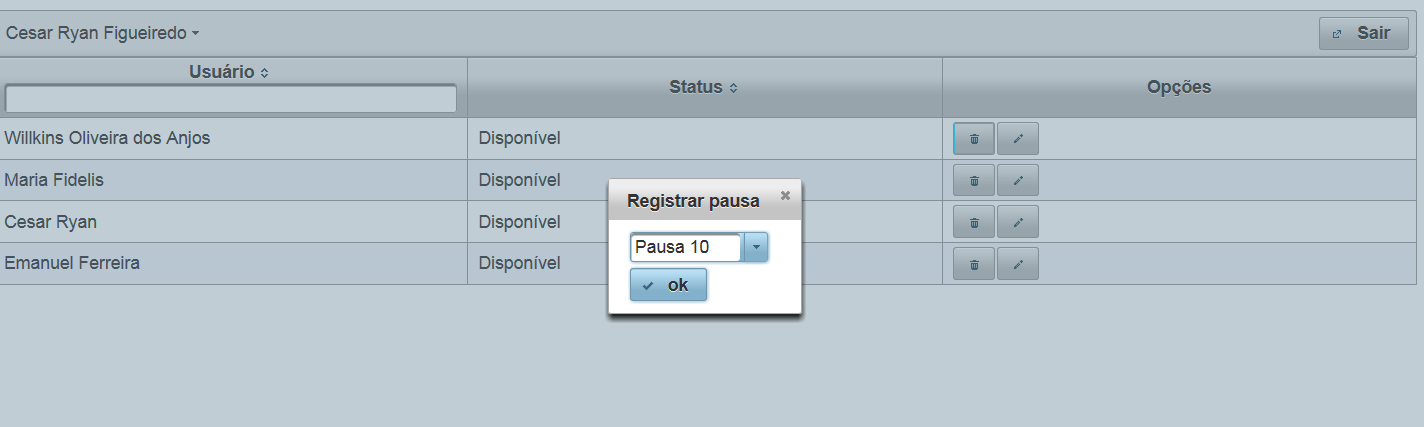Click pencil edit icon for Maria Fidelis
Image resolution: width=1424 pixels, height=427 pixels.
pos(1018,181)
